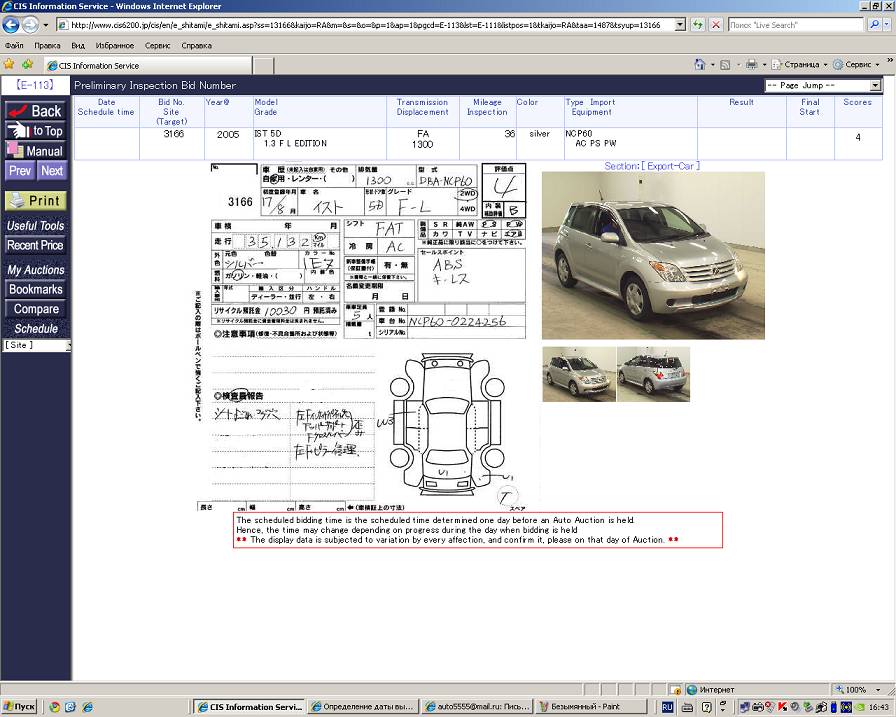Expand the address bar URL history dropdown
896x717 pixels.
click(680, 24)
